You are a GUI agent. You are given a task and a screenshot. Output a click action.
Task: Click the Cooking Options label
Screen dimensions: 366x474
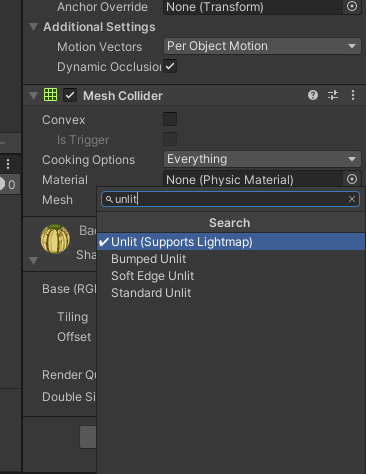click(x=89, y=160)
